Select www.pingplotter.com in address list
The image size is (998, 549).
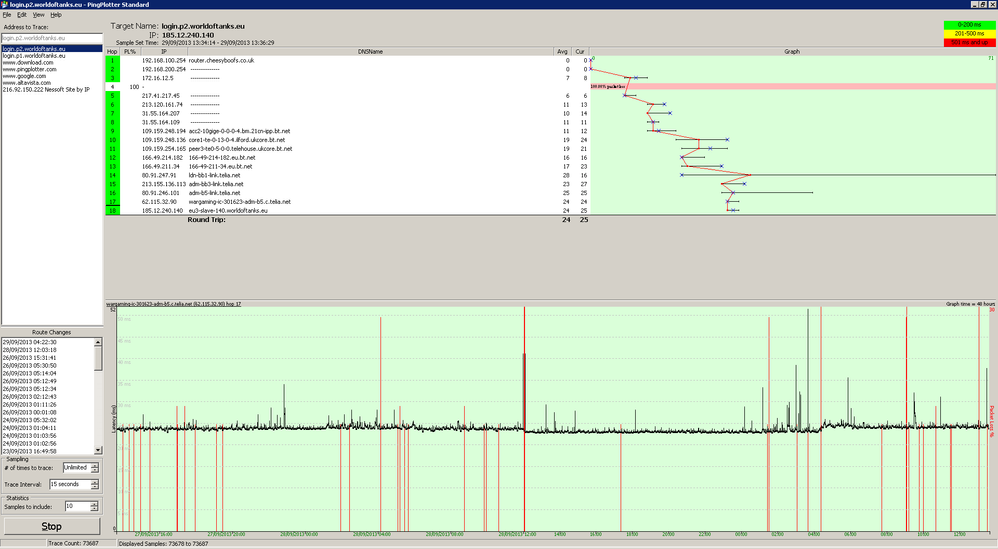pyautogui.click(x=29, y=69)
